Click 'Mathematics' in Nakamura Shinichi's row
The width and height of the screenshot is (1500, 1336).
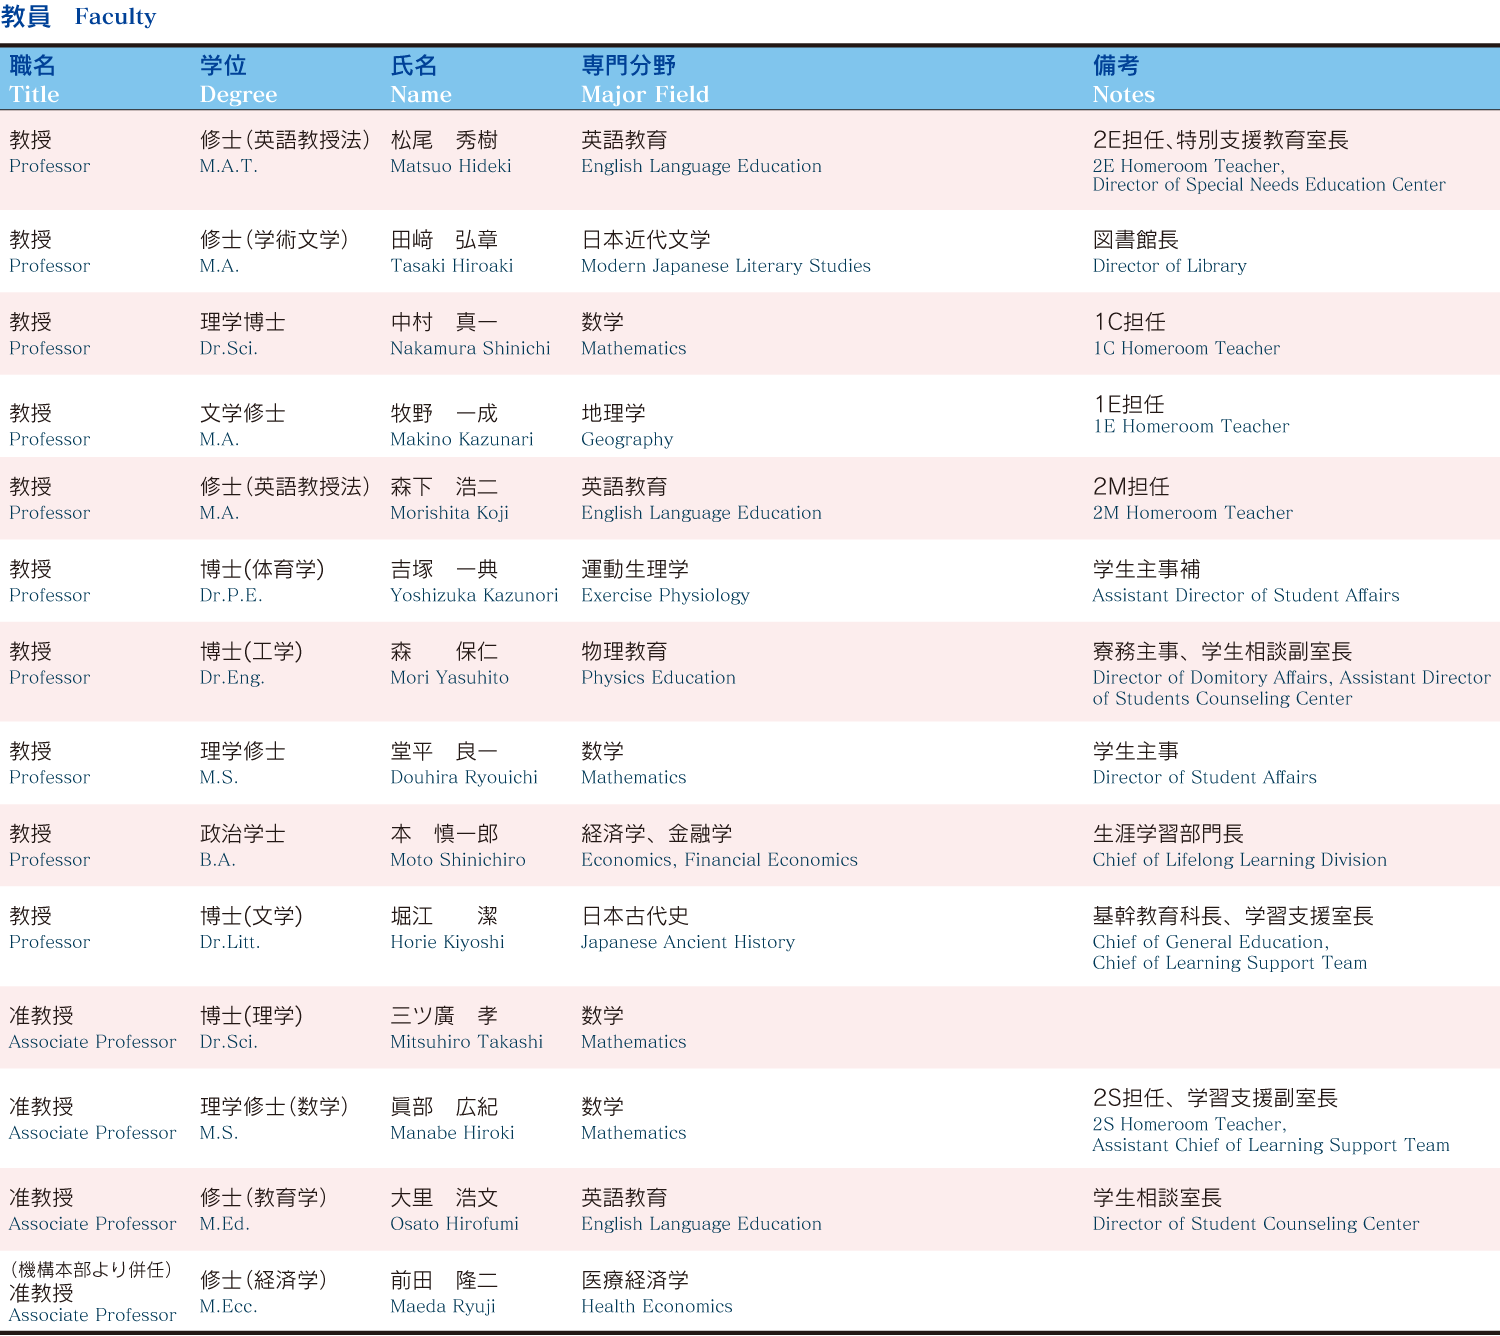coord(634,348)
